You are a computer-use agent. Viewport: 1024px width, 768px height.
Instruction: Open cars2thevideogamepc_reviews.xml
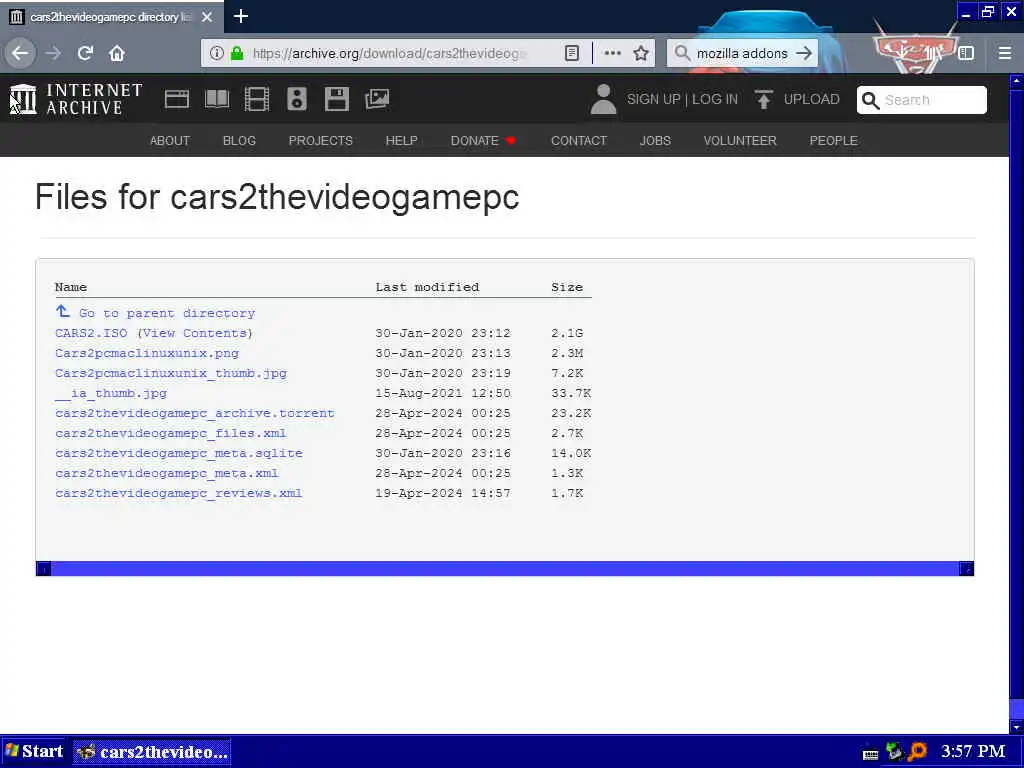(x=179, y=493)
